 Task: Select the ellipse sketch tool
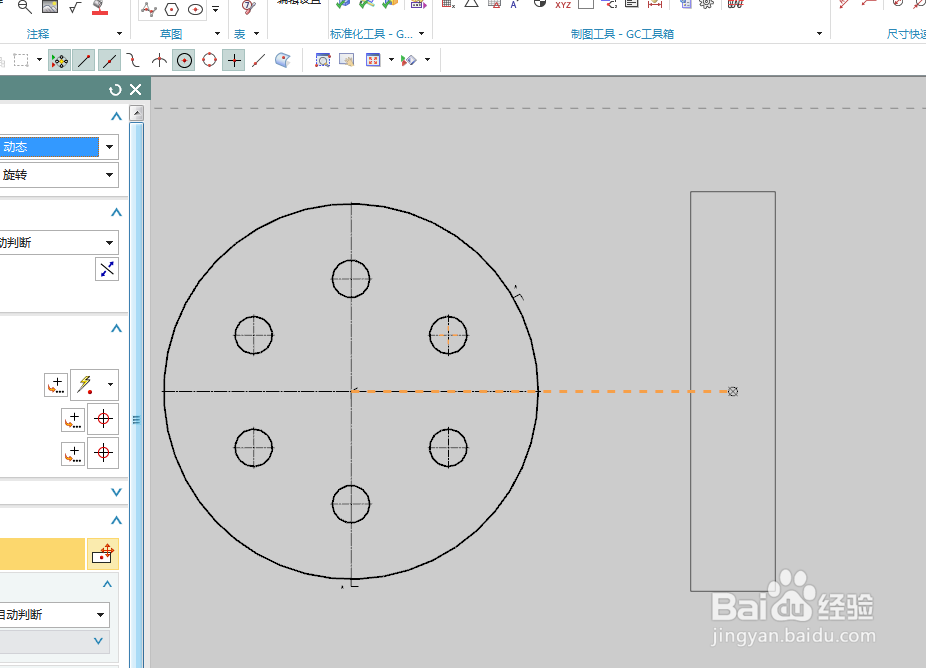click(x=195, y=9)
